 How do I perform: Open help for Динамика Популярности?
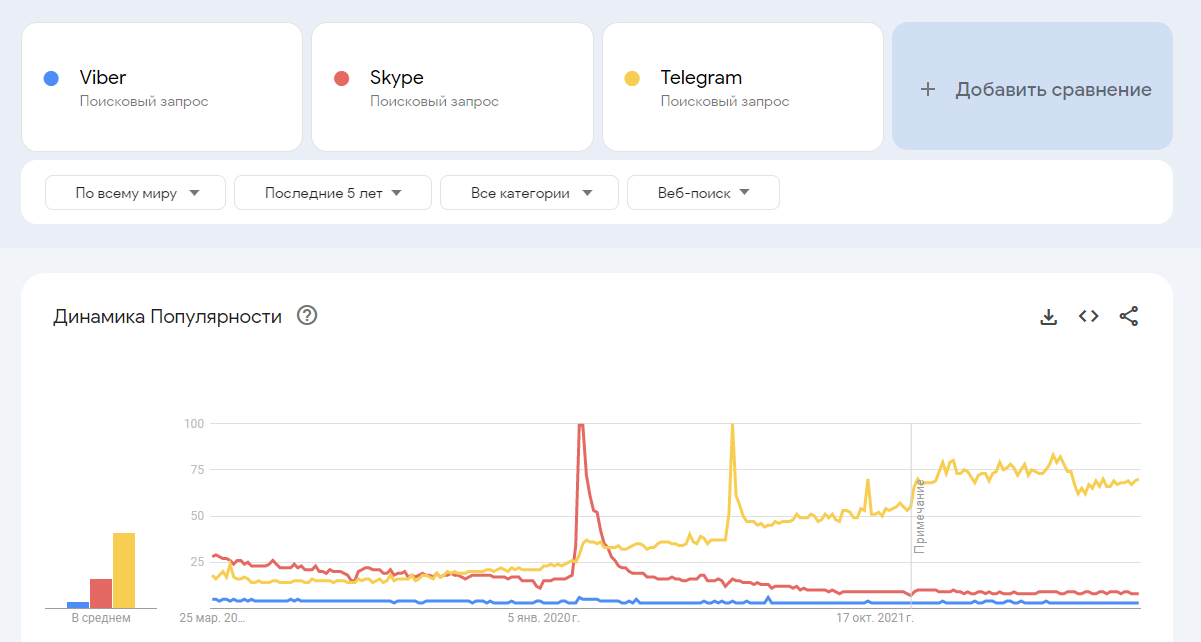[308, 316]
